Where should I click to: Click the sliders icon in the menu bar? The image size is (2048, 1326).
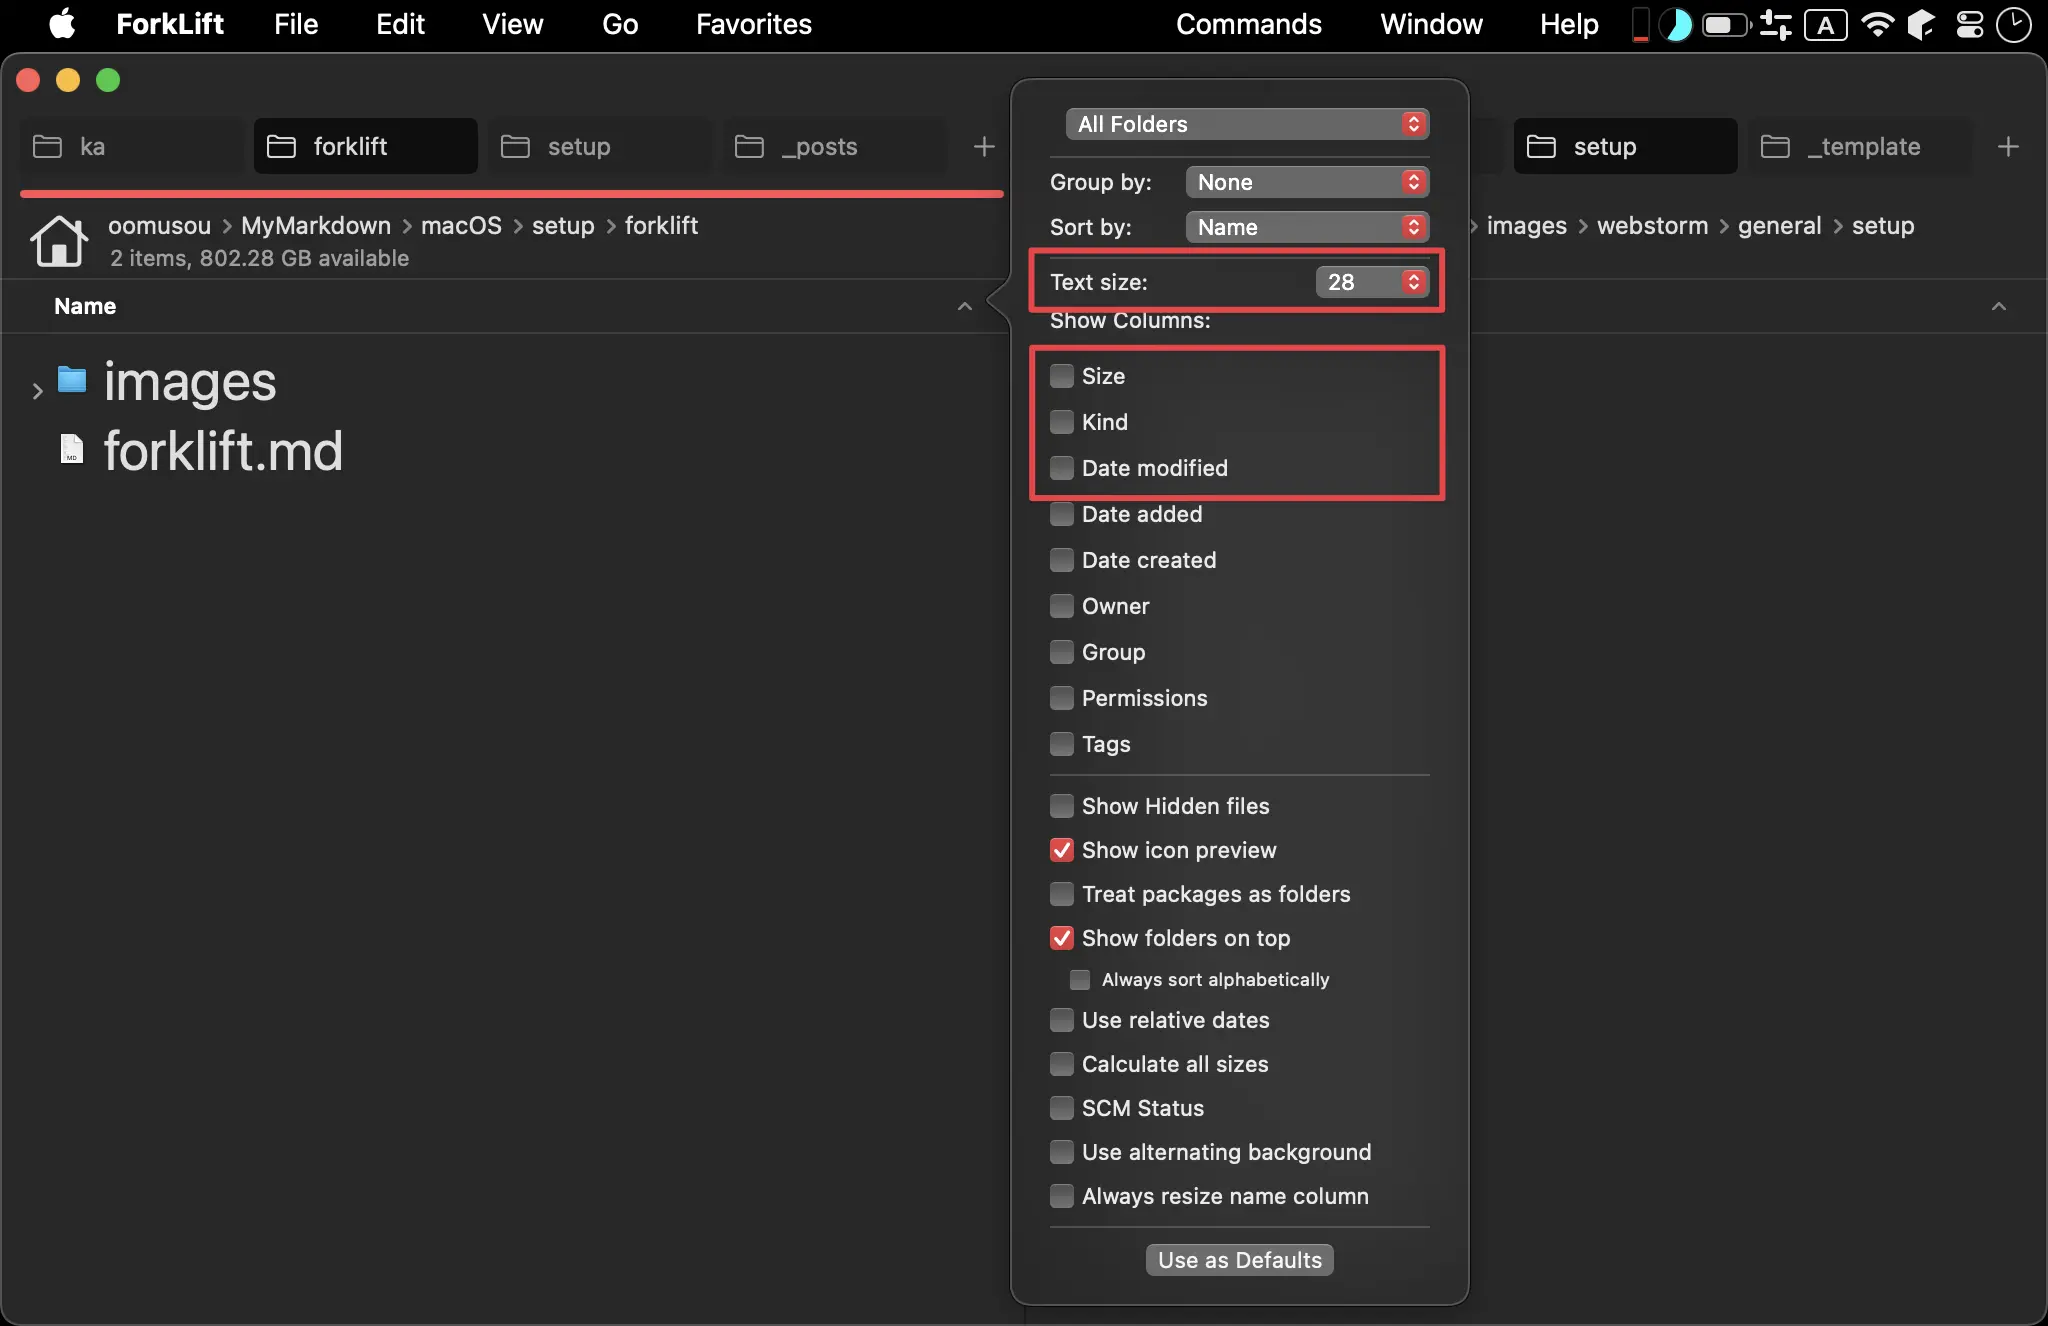coord(1776,24)
